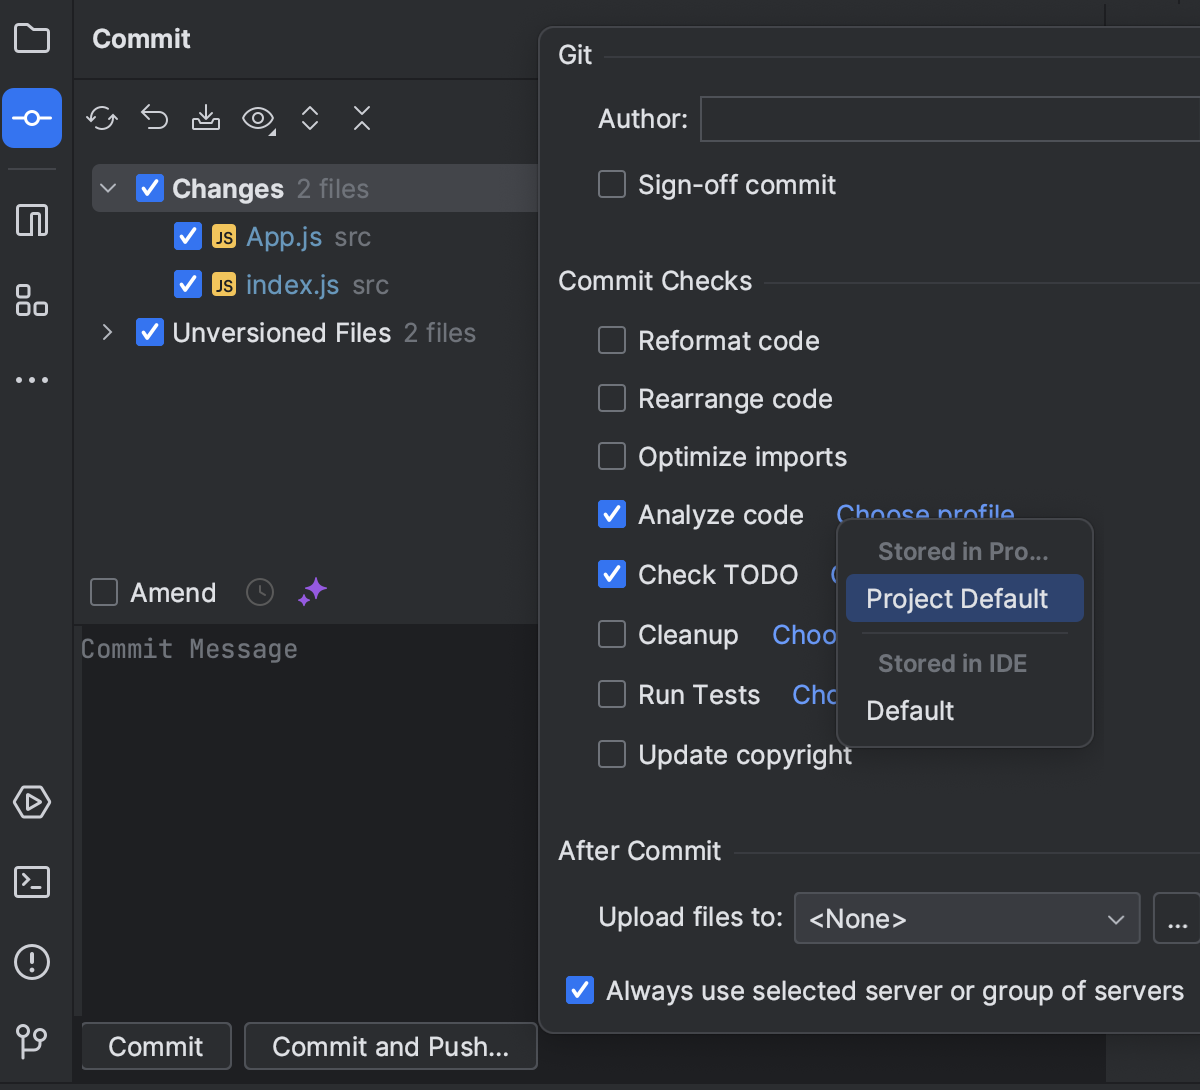Choose Default under Stored in IDE
This screenshot has width=1200, height=1090.
coord(910,710)
